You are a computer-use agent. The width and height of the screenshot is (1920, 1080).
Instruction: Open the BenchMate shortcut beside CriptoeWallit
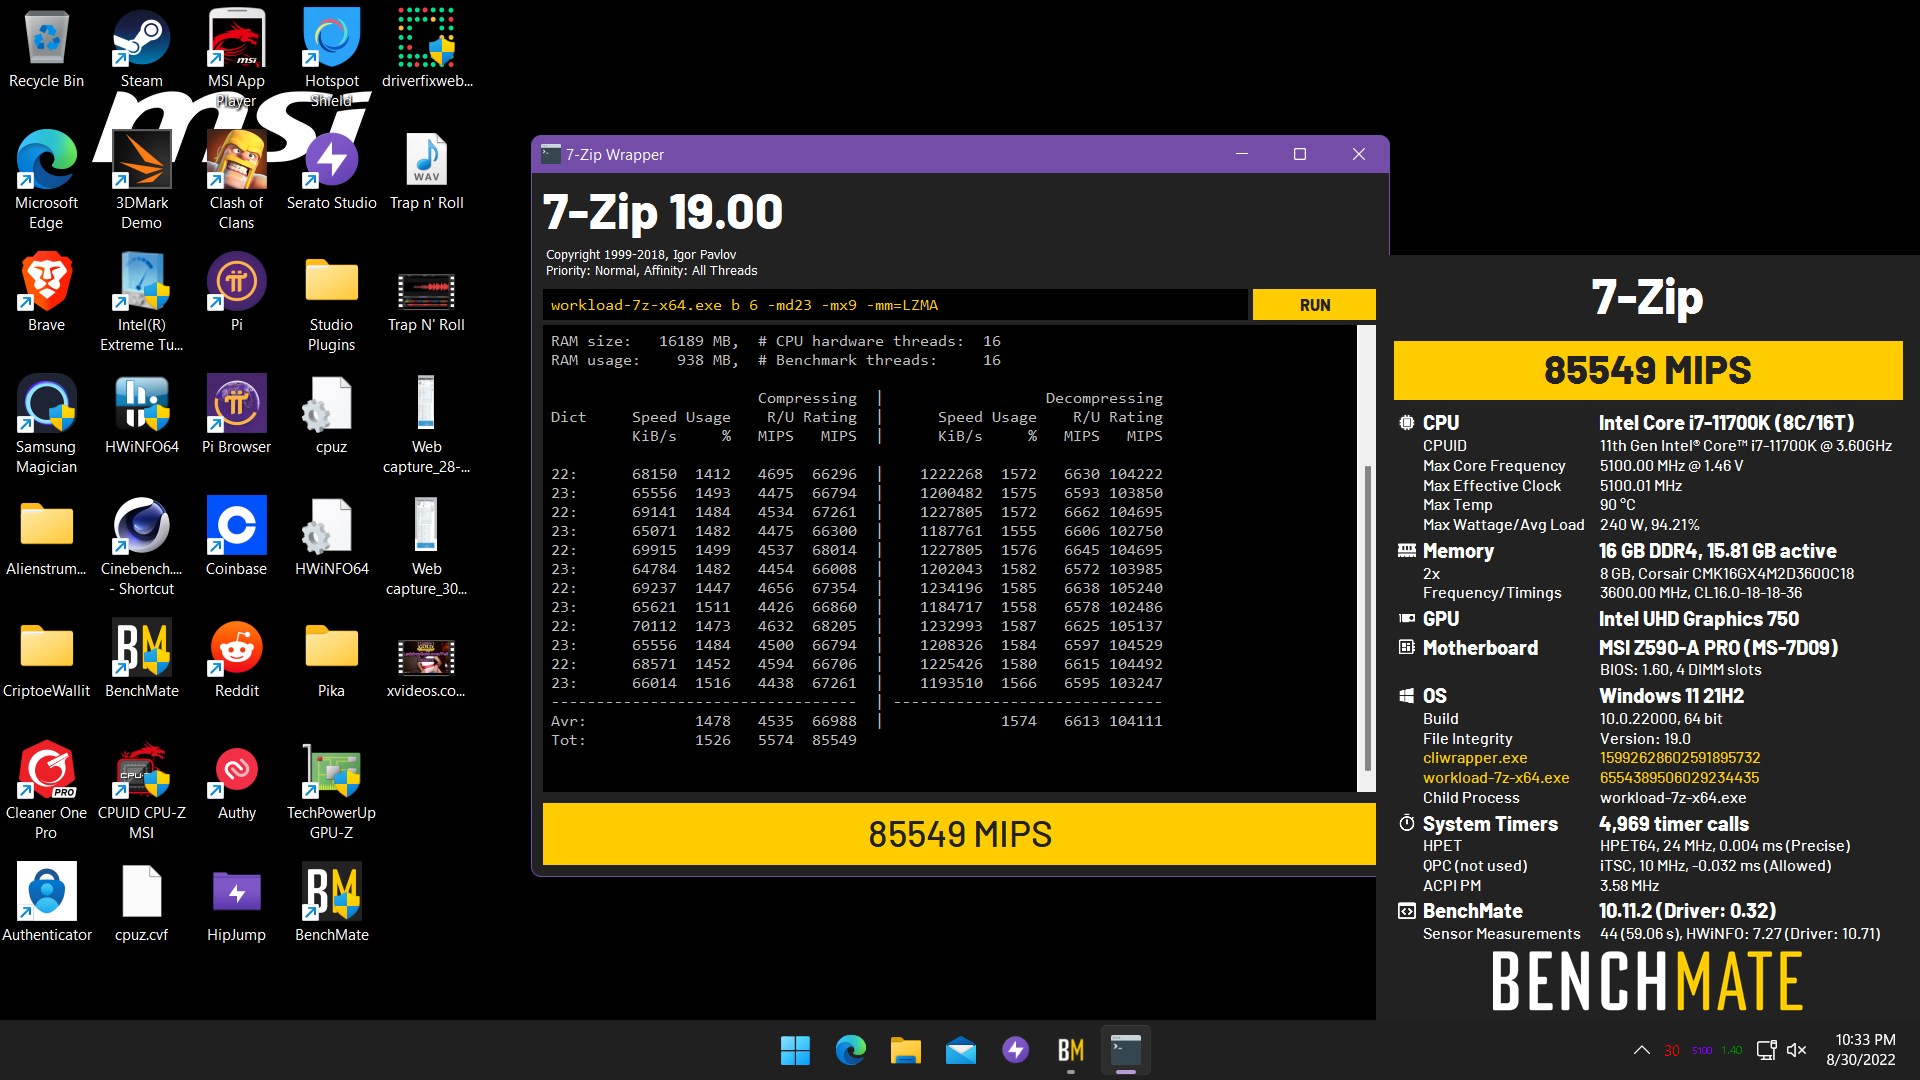(x=141, y=658)
